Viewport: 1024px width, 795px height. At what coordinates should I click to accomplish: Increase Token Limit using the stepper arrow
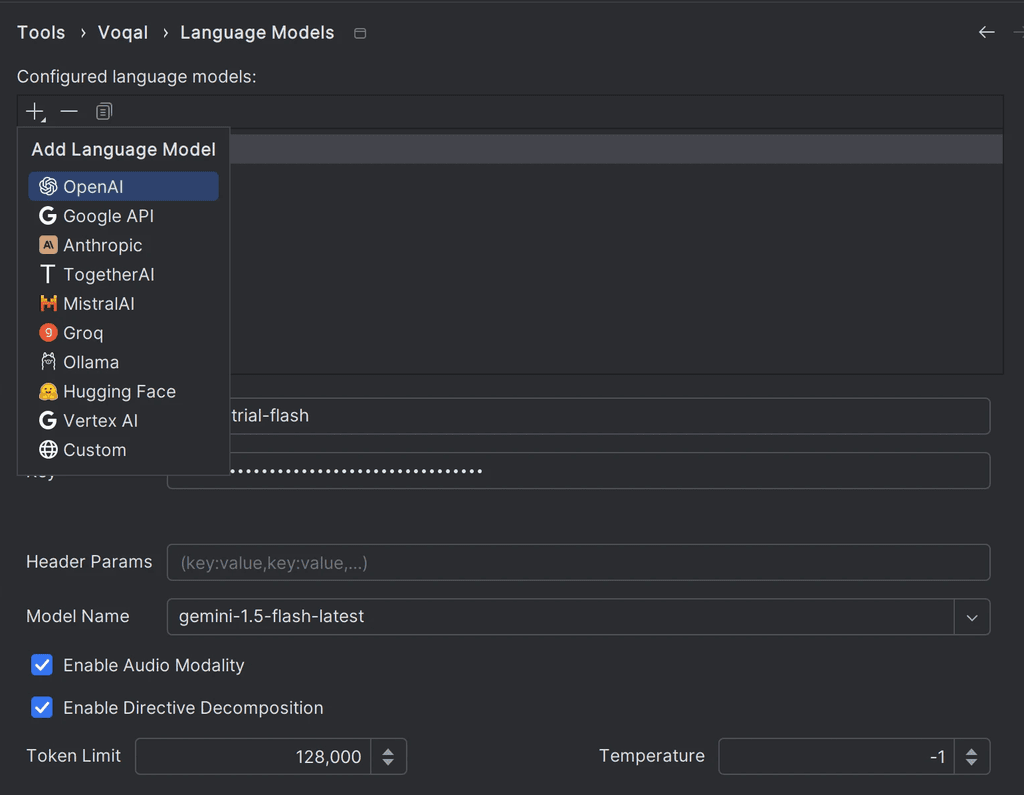click(x=390, y=750)
